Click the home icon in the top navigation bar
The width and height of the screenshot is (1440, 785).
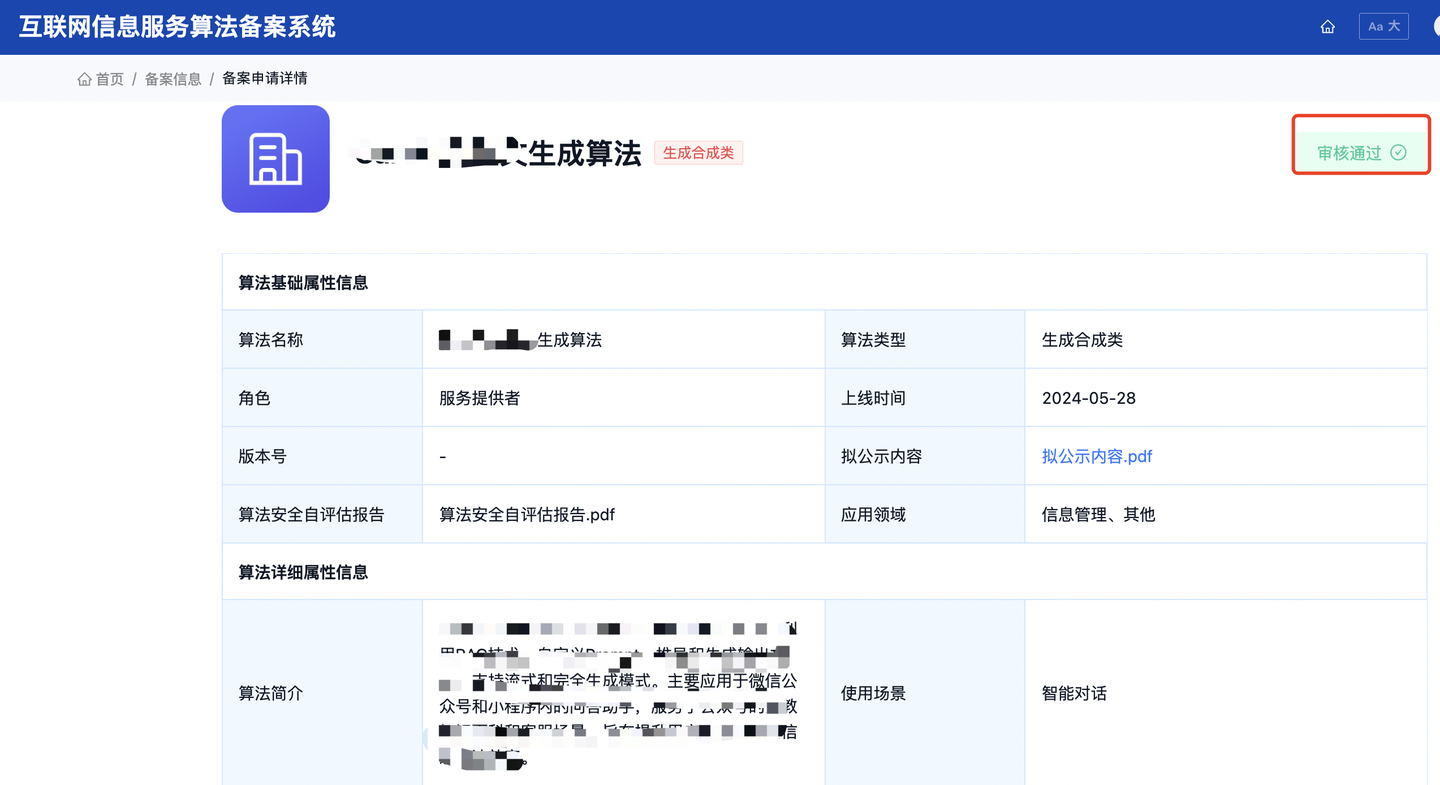point(1327,26)
